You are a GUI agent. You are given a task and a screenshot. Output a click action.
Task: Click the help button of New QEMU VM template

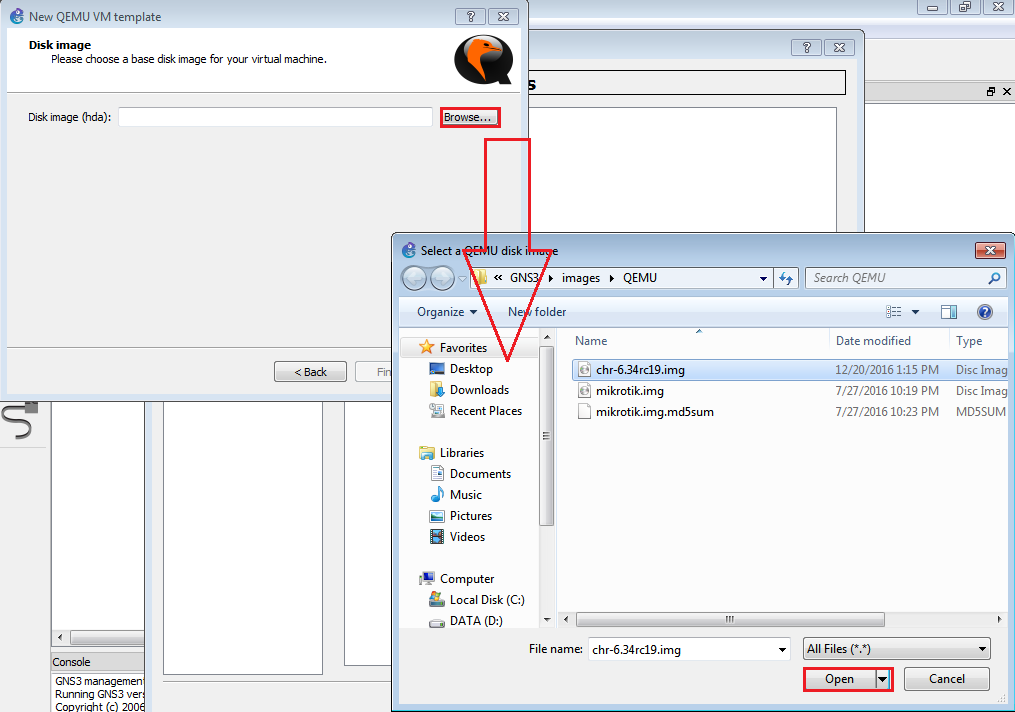tap(471, 16)
